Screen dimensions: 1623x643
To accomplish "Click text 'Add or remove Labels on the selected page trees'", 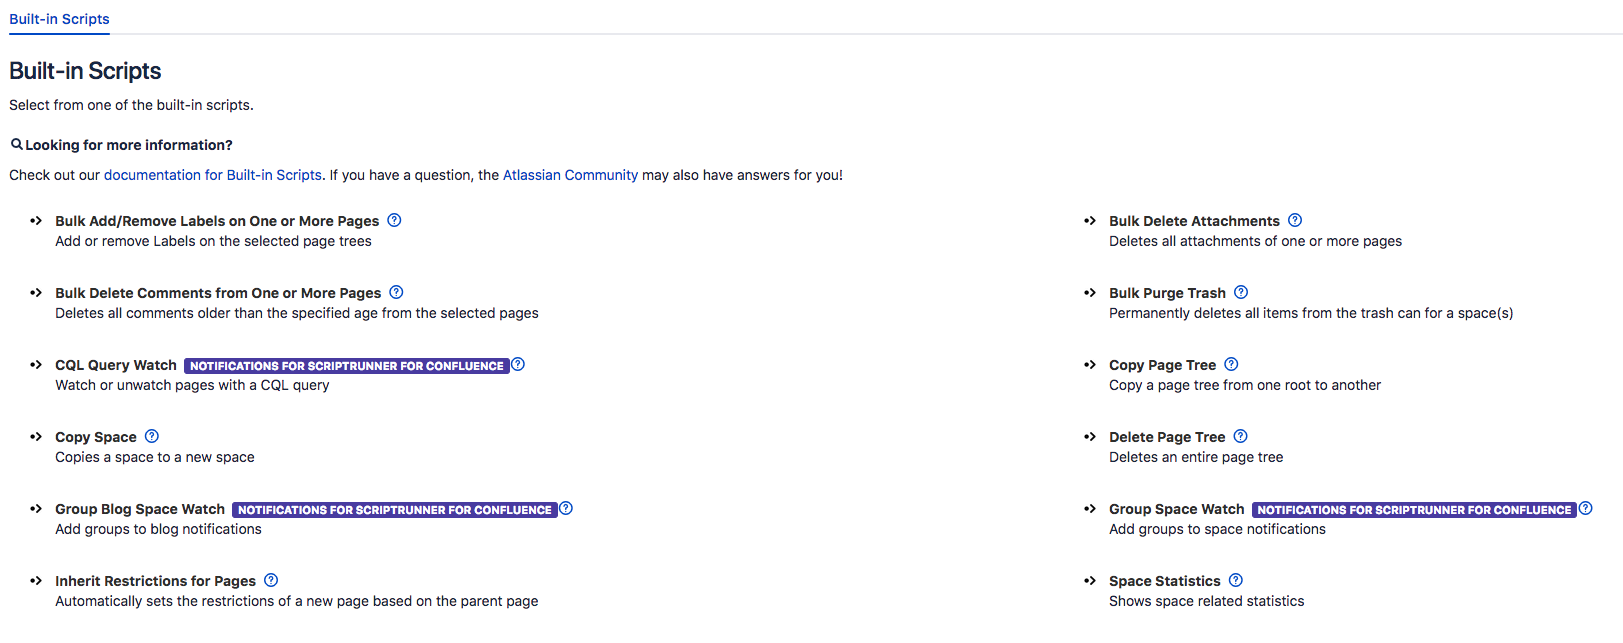I will (x=213, y=241).
